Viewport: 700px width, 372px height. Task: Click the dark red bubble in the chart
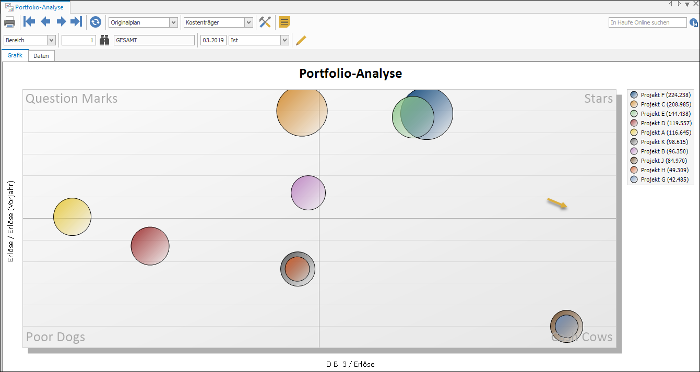tap(150, 246)
